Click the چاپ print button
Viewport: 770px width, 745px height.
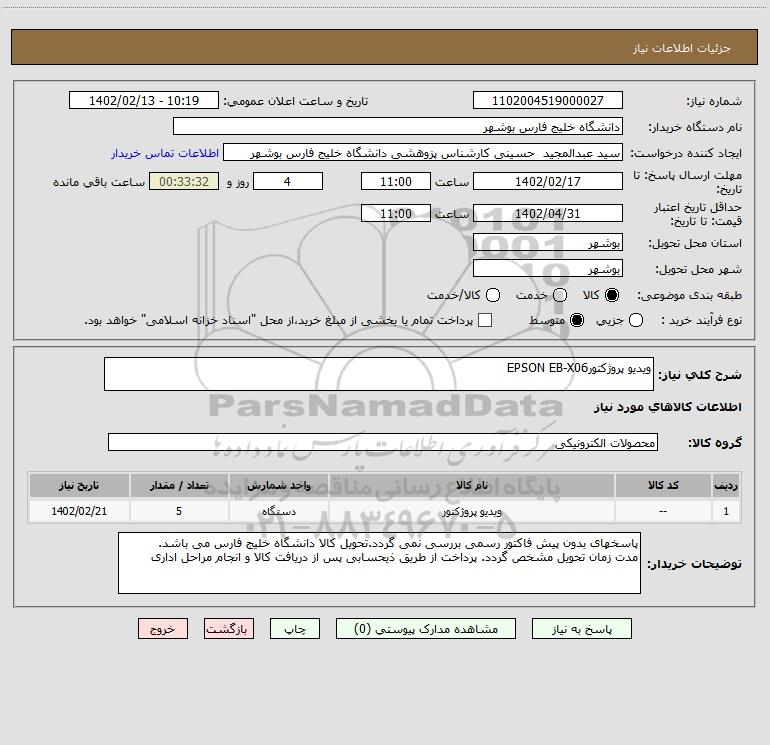[295, 629]
